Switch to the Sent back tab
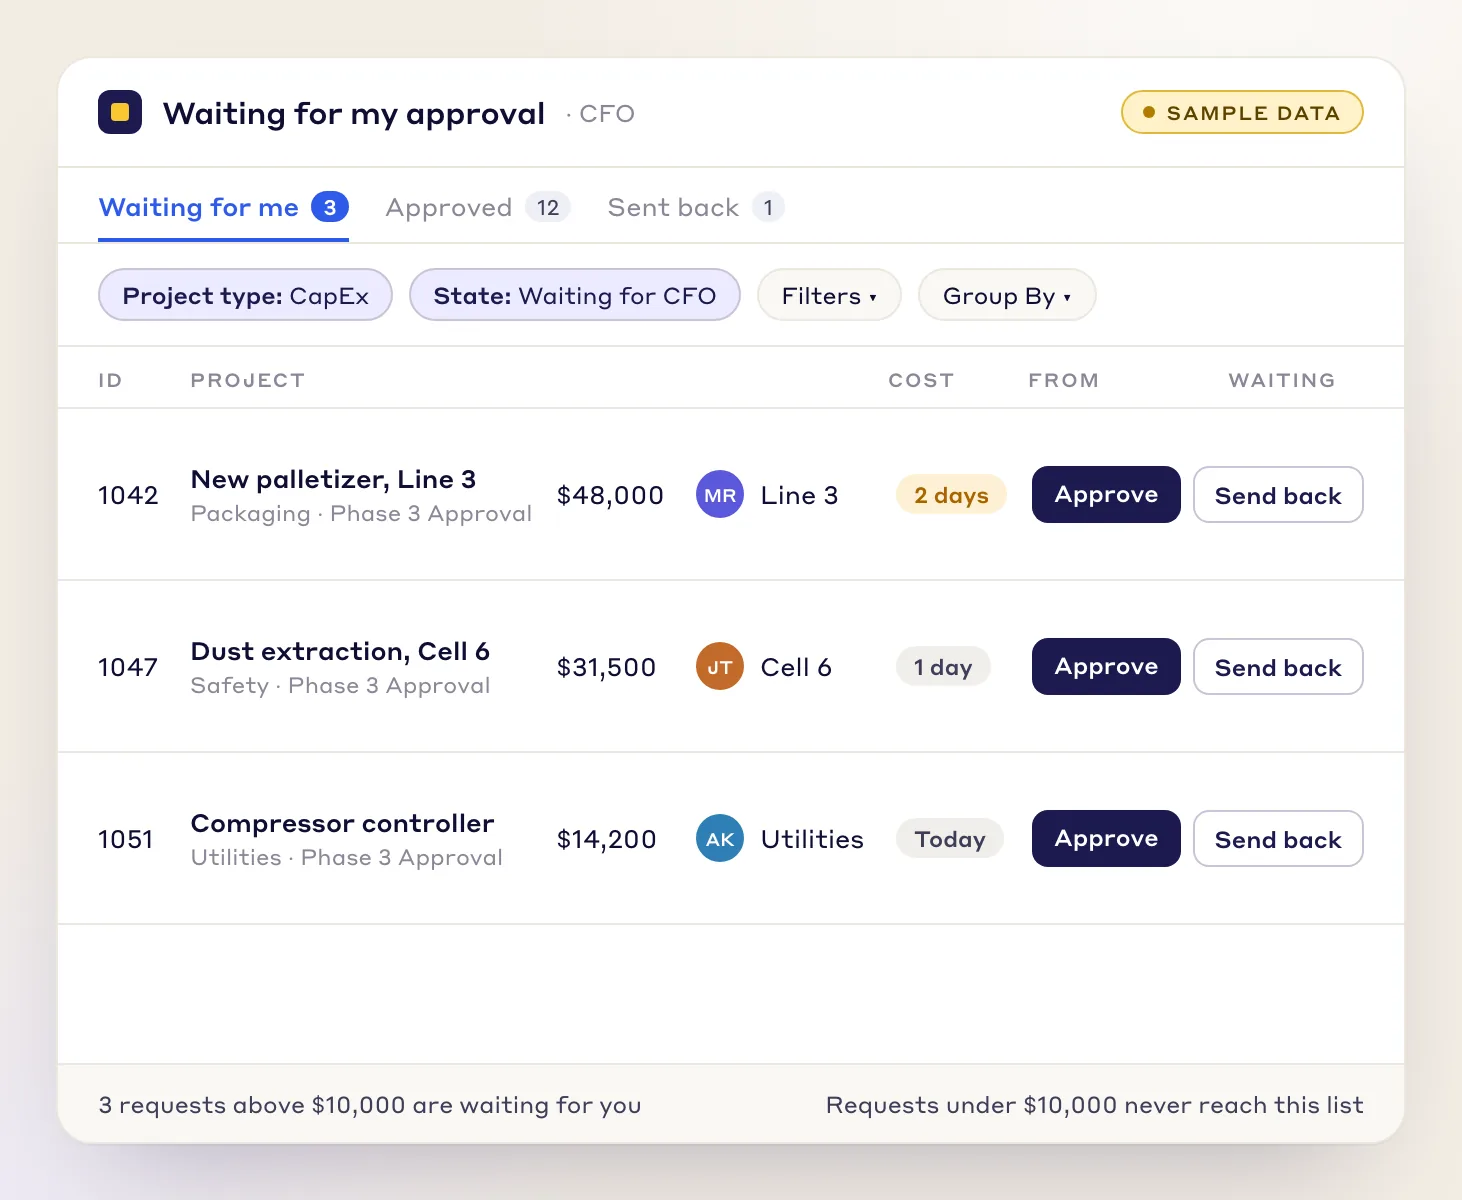The width and height of the screenshot is (1462, 1200). click(x=696, y=208)
